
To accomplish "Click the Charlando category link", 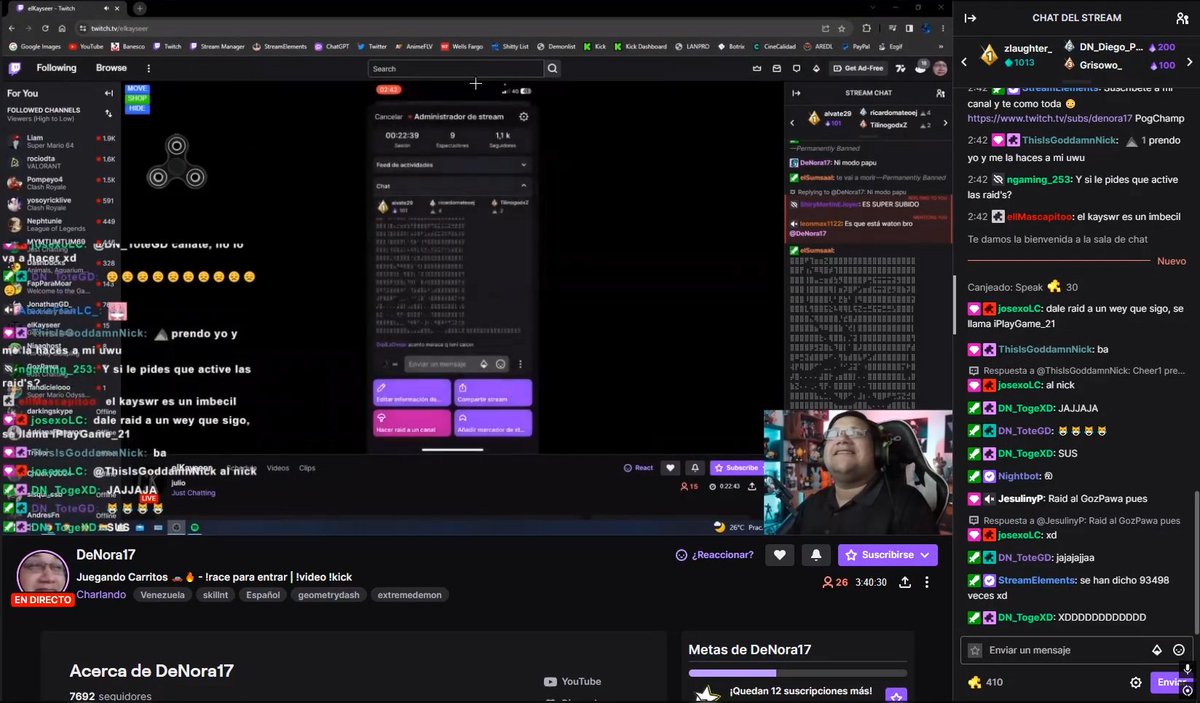I will pos(103,594).
